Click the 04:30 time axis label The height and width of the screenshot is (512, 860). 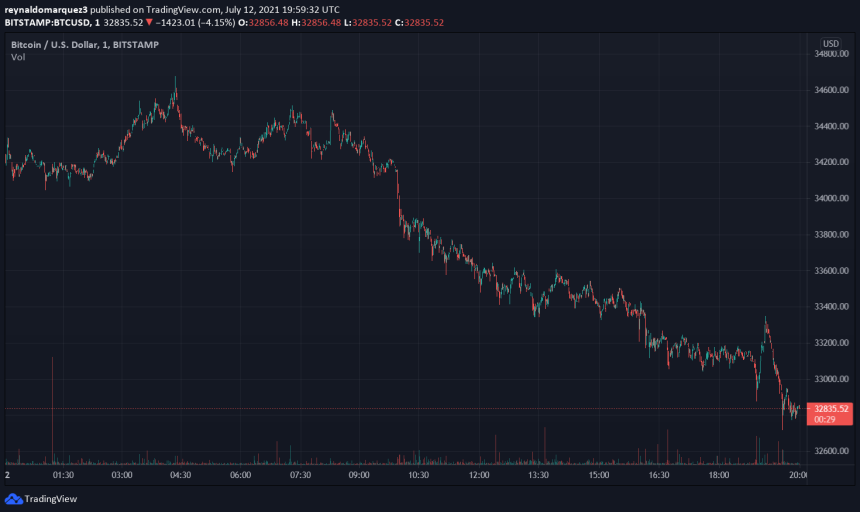coord(180,475)
